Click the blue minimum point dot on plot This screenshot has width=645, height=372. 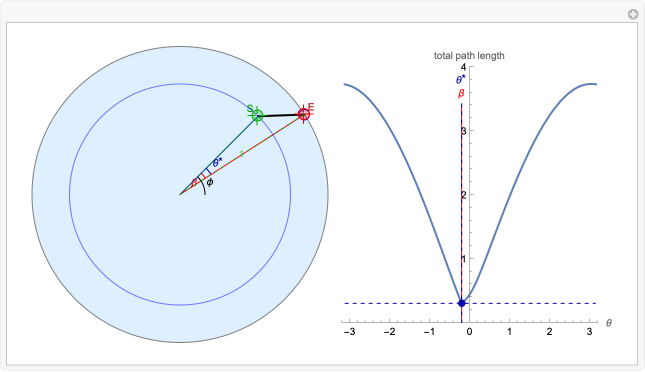pos(462,303)
